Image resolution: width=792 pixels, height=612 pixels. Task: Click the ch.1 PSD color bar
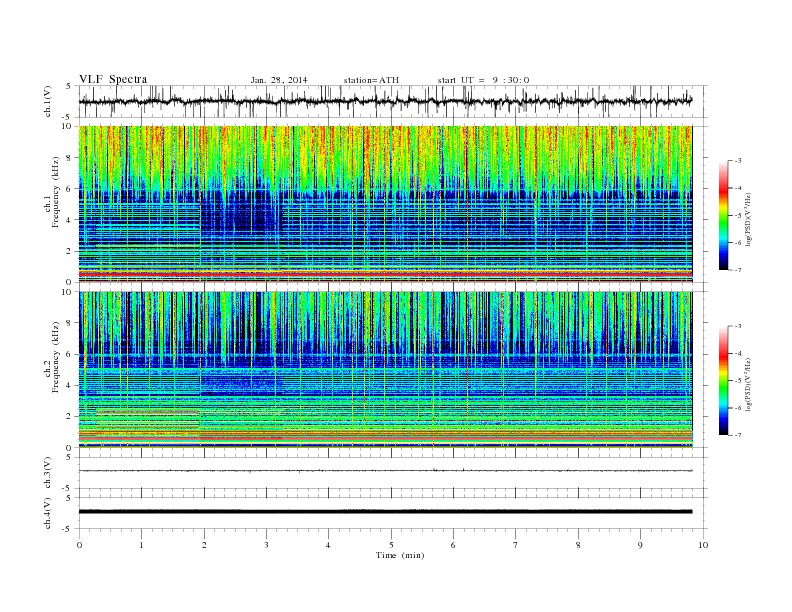pos(723,215)
